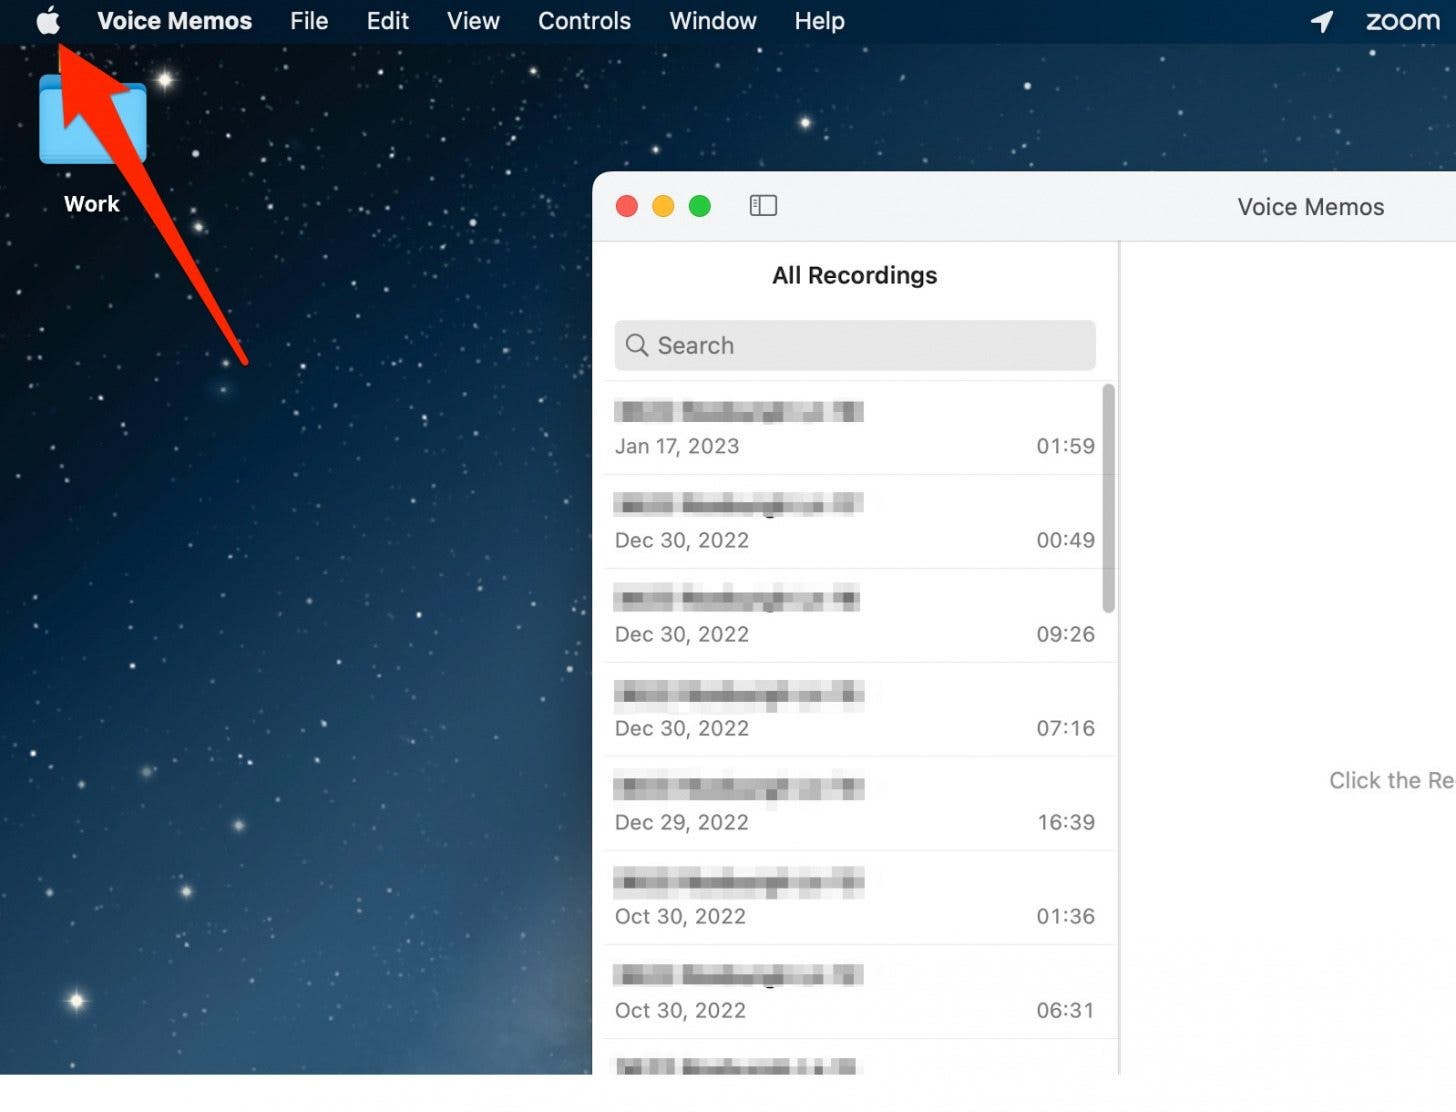This screenshot has width=1456, height=1112.
Task: Open the Apple menu
Action: [47, 21]
